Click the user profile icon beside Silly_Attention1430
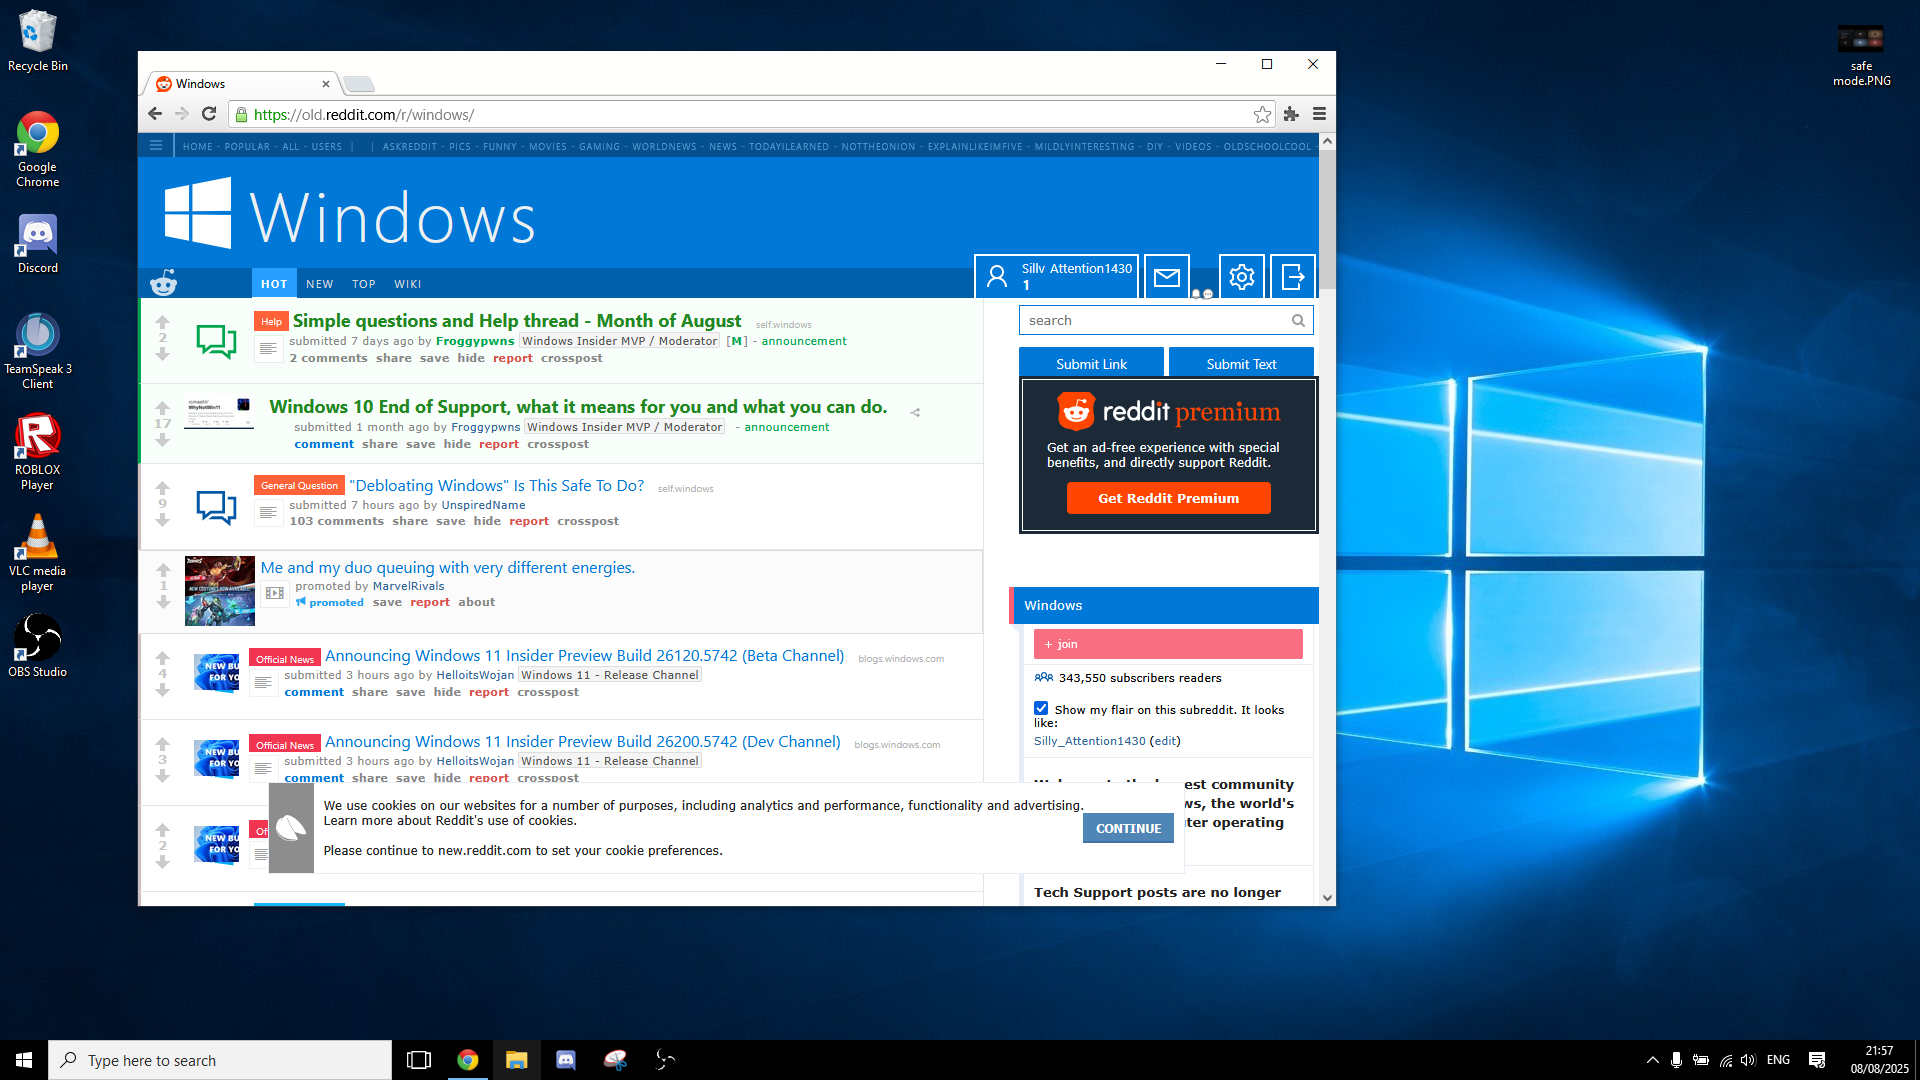Image resolution: width=1920 pixels, height=1080 pixels. coord(997,277)
